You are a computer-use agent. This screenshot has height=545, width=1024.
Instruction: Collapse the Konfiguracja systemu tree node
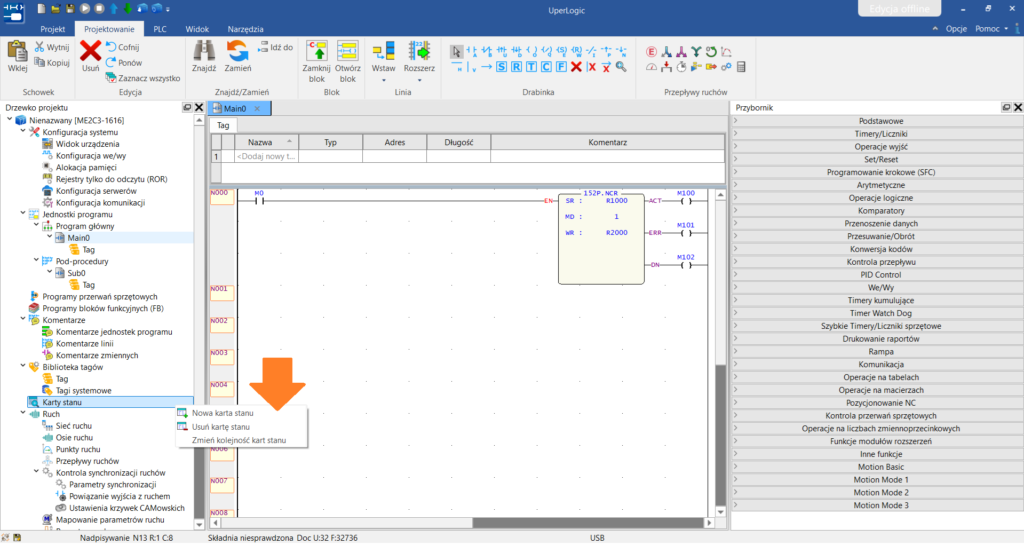tap(23, 131)
